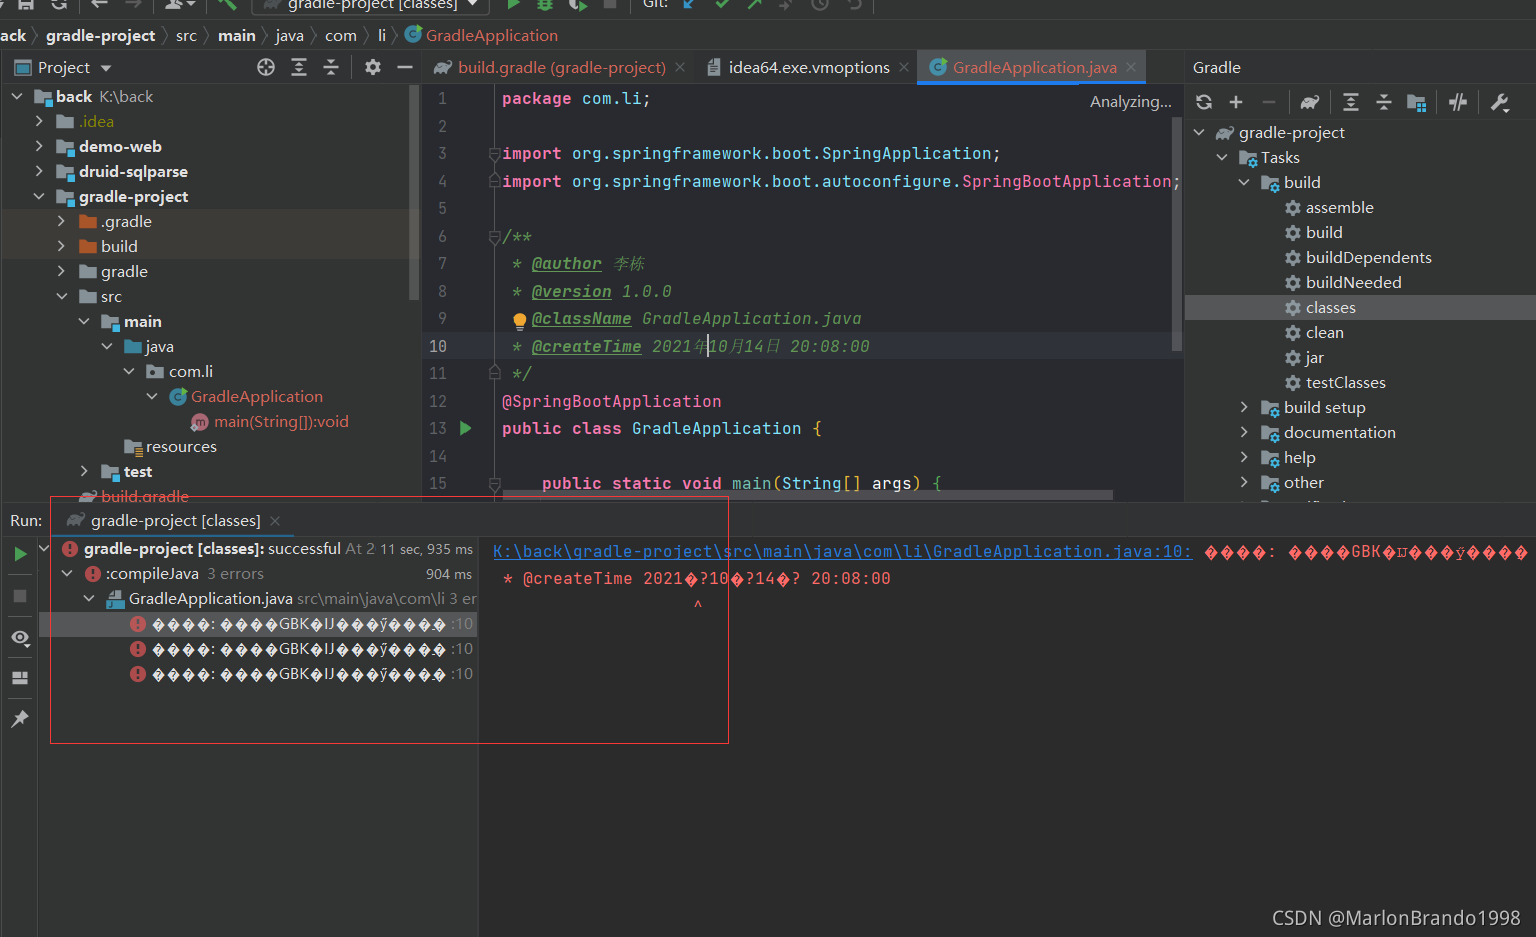Rerun the build with the green Run panel arrow

click(20, 554)
